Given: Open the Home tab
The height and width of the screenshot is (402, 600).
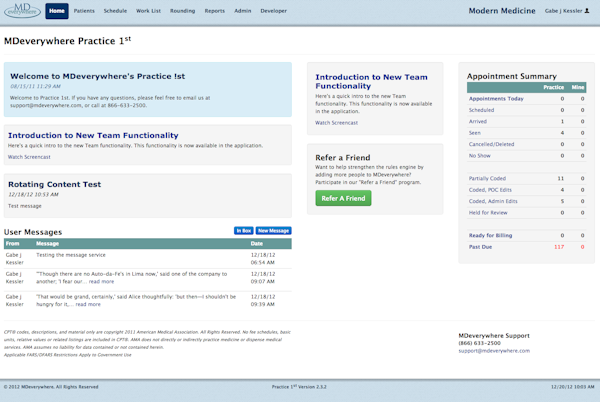Looking at the screenshot, I should click(57, 11).
